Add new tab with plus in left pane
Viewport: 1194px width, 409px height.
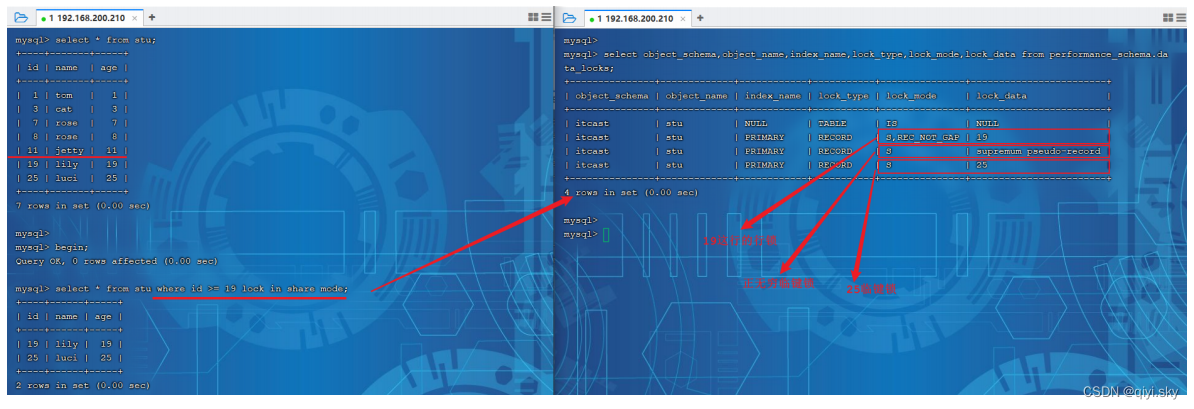pos(152,18)
